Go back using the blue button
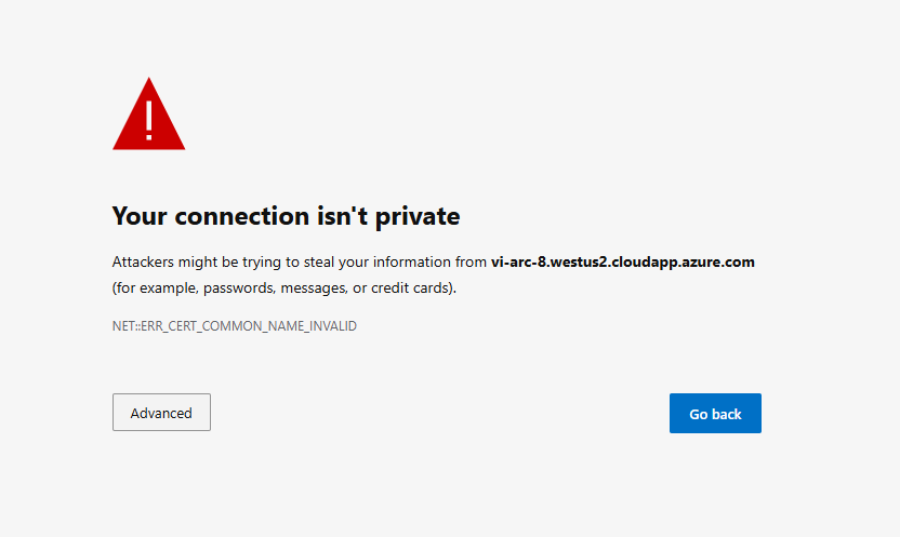 pyautogui.click(x=715, y=413)
